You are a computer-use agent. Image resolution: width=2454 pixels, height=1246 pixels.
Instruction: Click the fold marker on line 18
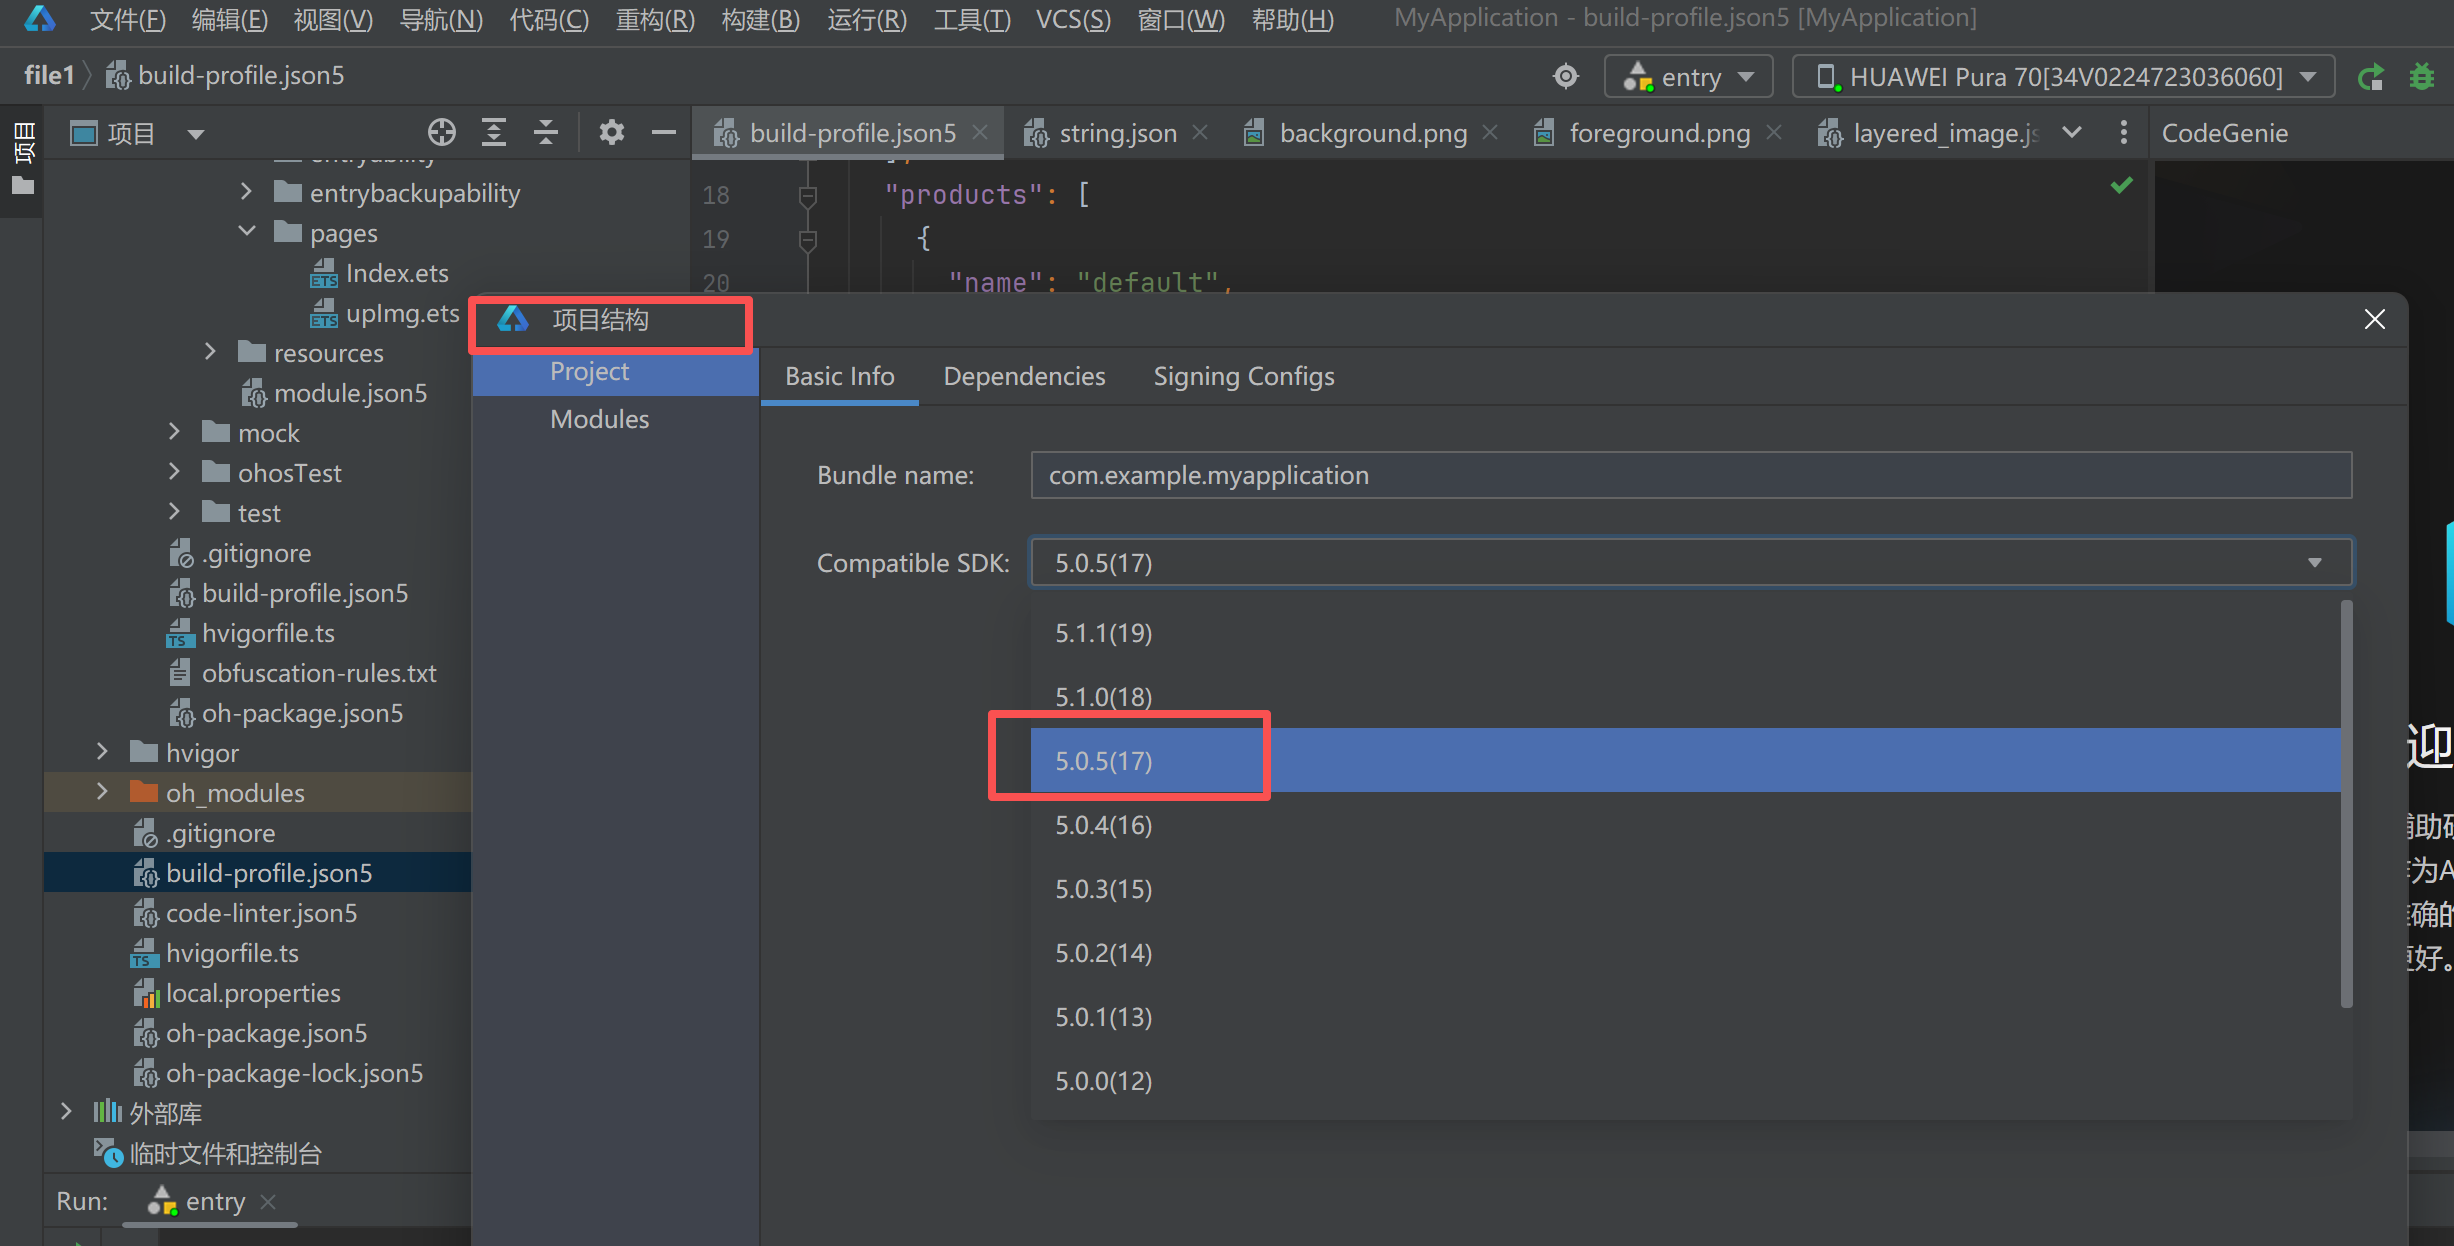click(x=808, y=195)
